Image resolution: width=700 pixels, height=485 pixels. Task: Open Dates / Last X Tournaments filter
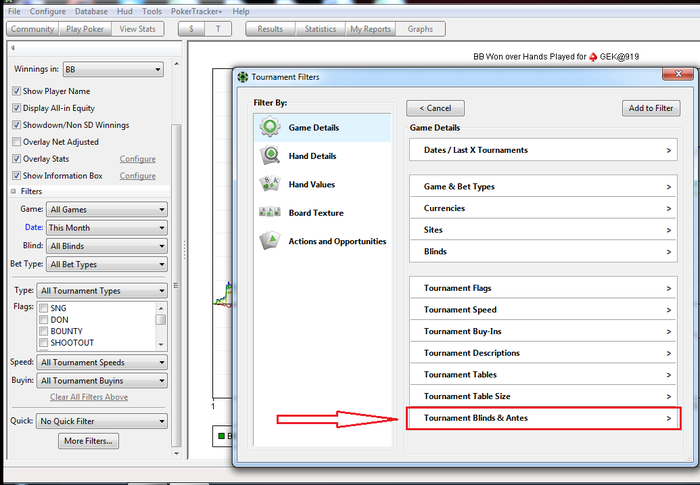pyautogui.click(x=543, y=150)
